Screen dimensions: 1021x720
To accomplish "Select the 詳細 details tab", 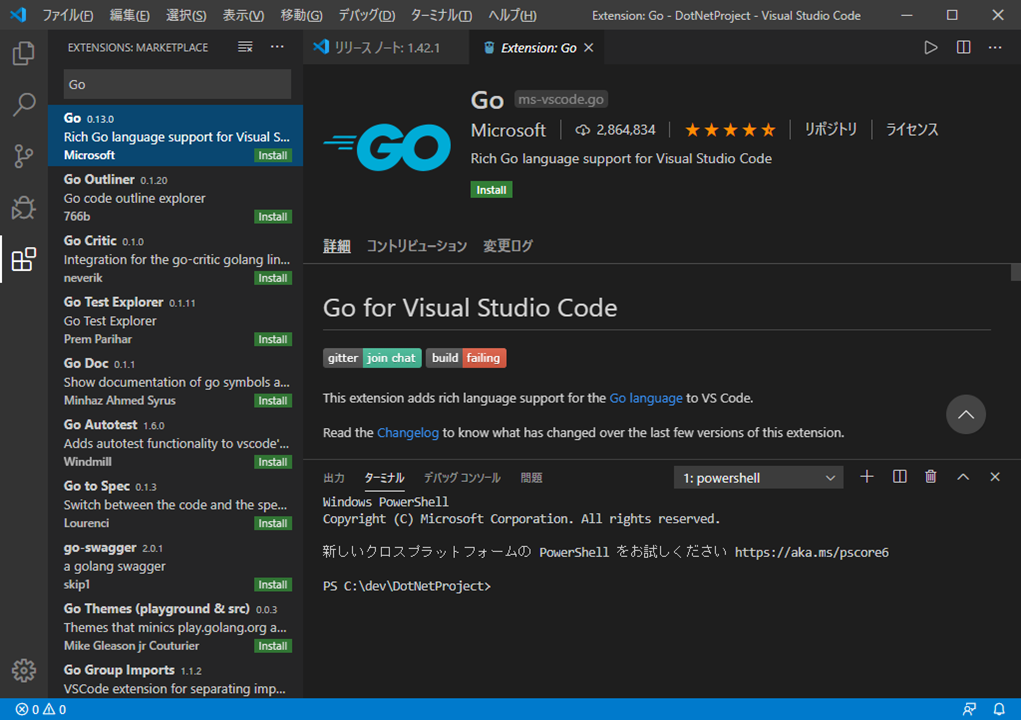I will (337, 246).
